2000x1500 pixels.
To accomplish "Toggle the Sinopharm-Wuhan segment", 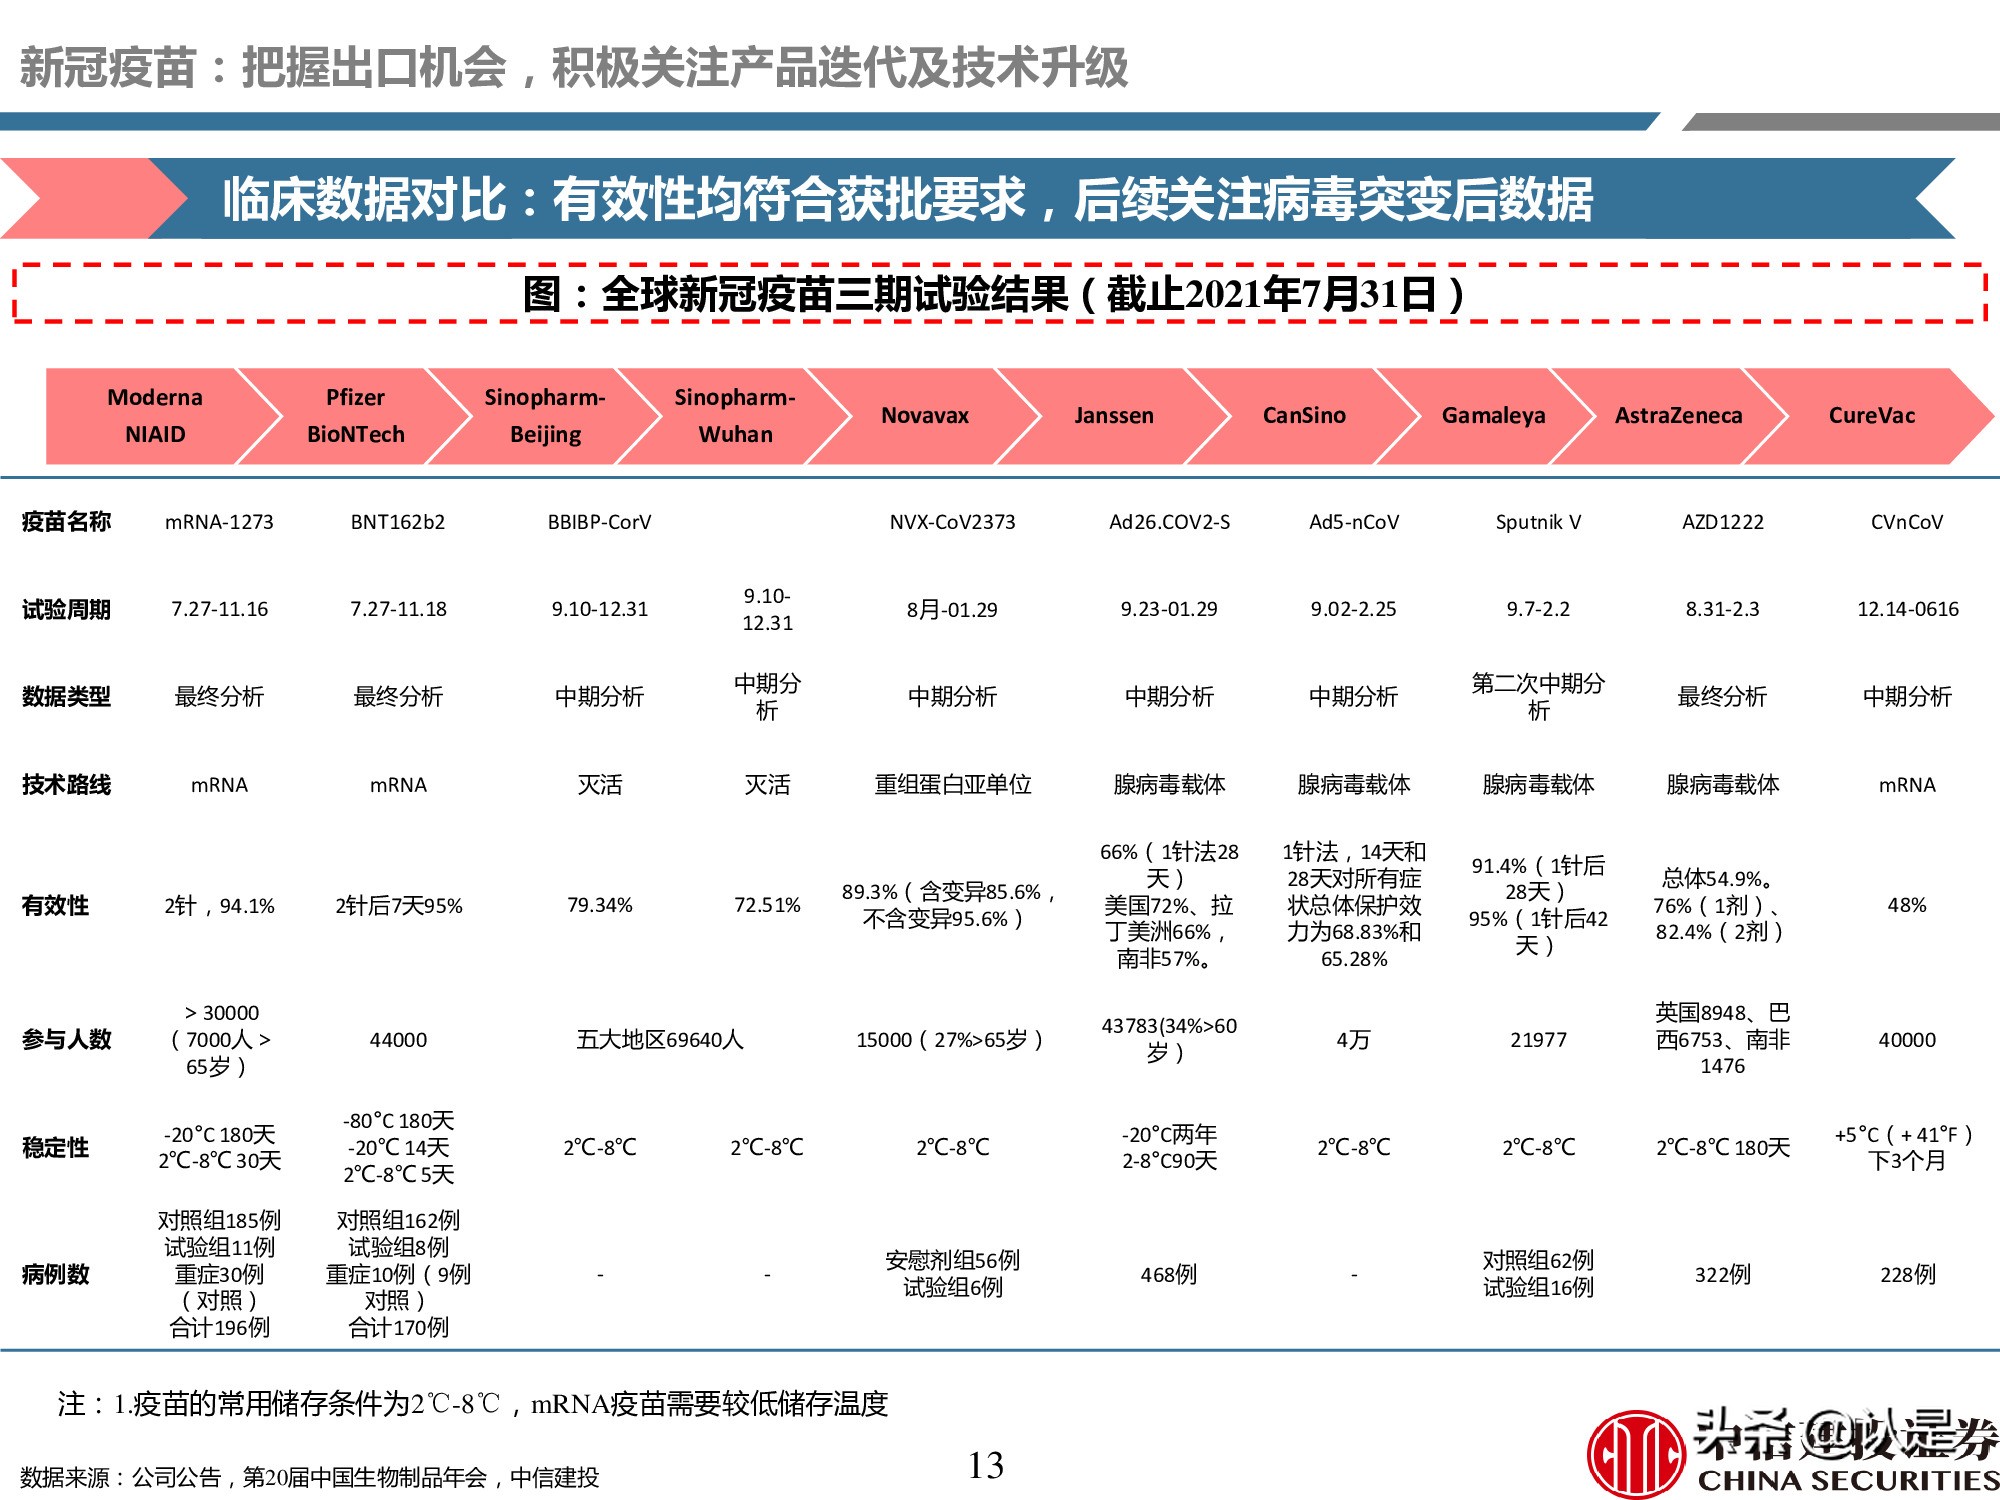I will pyautogui.click(x=735, y=416).
